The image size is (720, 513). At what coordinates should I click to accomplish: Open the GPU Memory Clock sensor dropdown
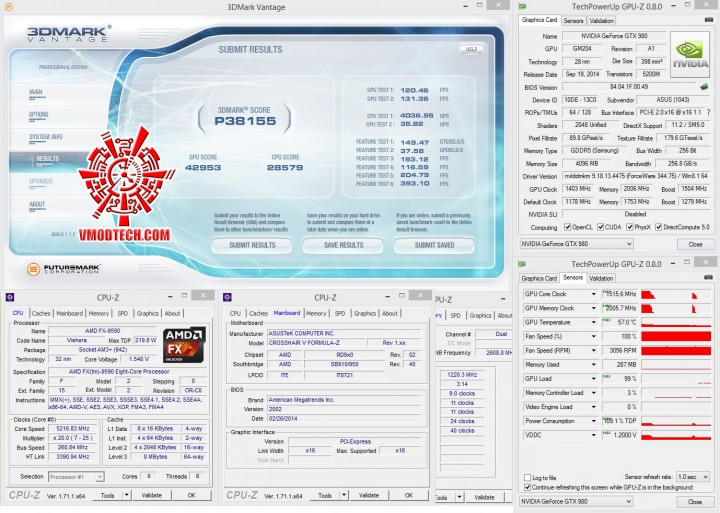tap(594, 308)
